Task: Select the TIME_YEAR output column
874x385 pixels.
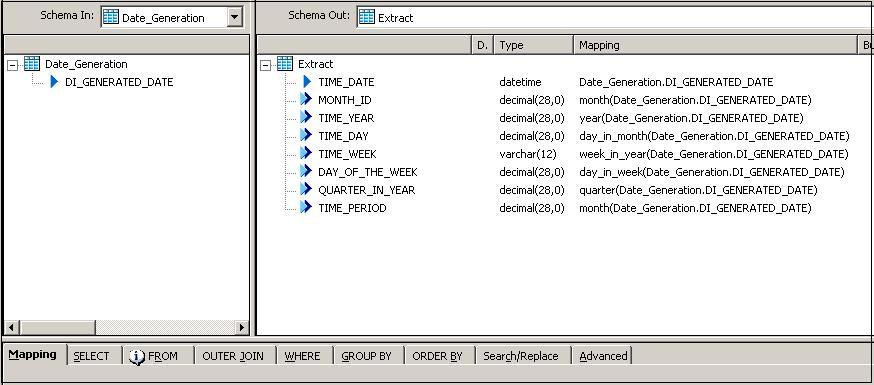Action: tap(346, 118)
